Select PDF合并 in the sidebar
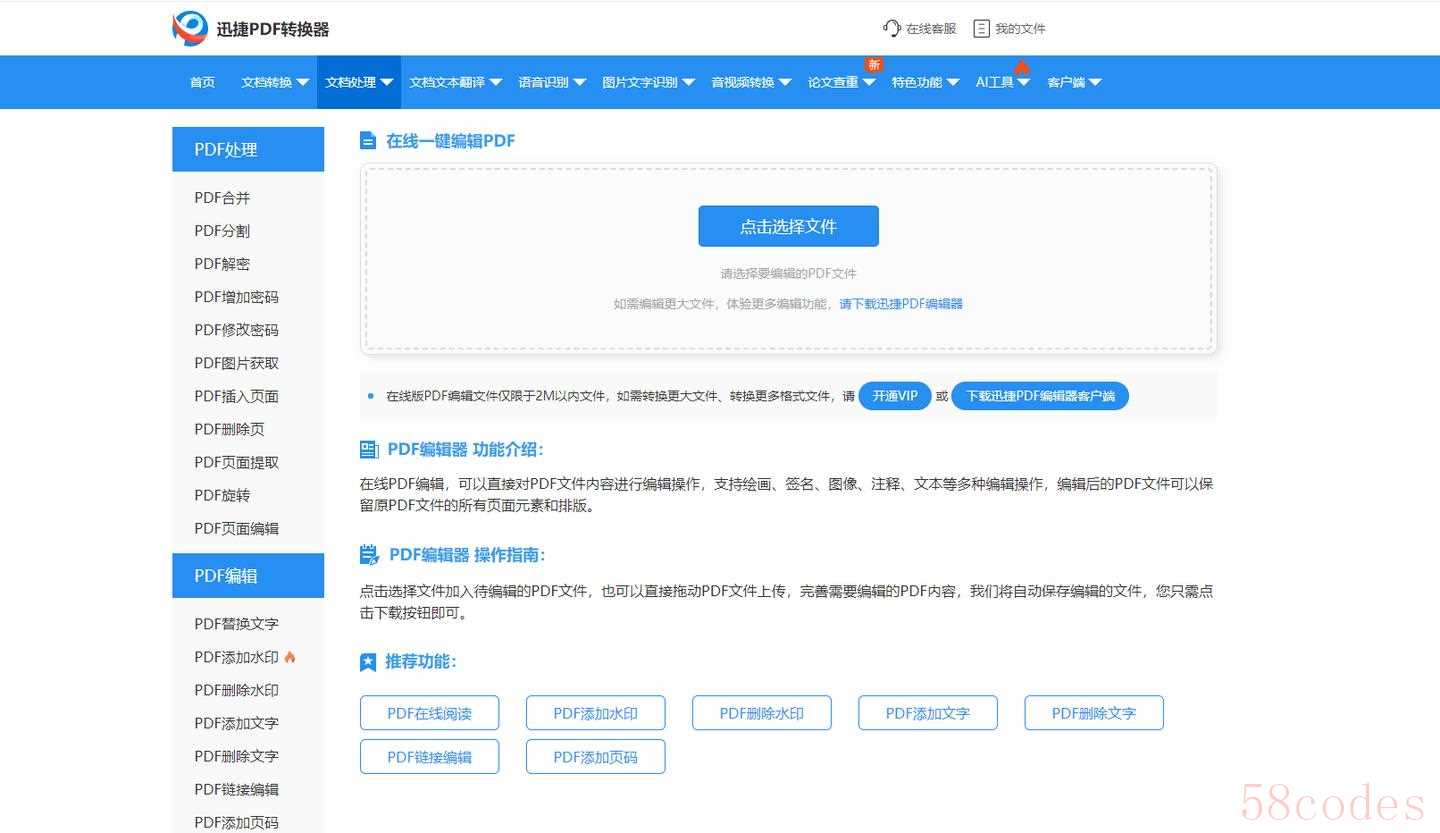The width and height of the screenshot is (1440, 833). coord(222,198)
